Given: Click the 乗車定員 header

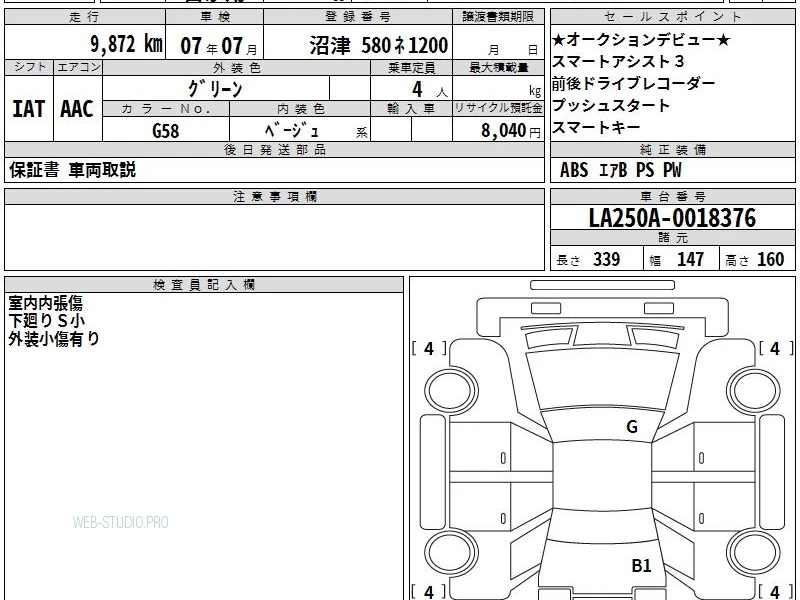Looking at the screenshot, I should coord(411,67).
